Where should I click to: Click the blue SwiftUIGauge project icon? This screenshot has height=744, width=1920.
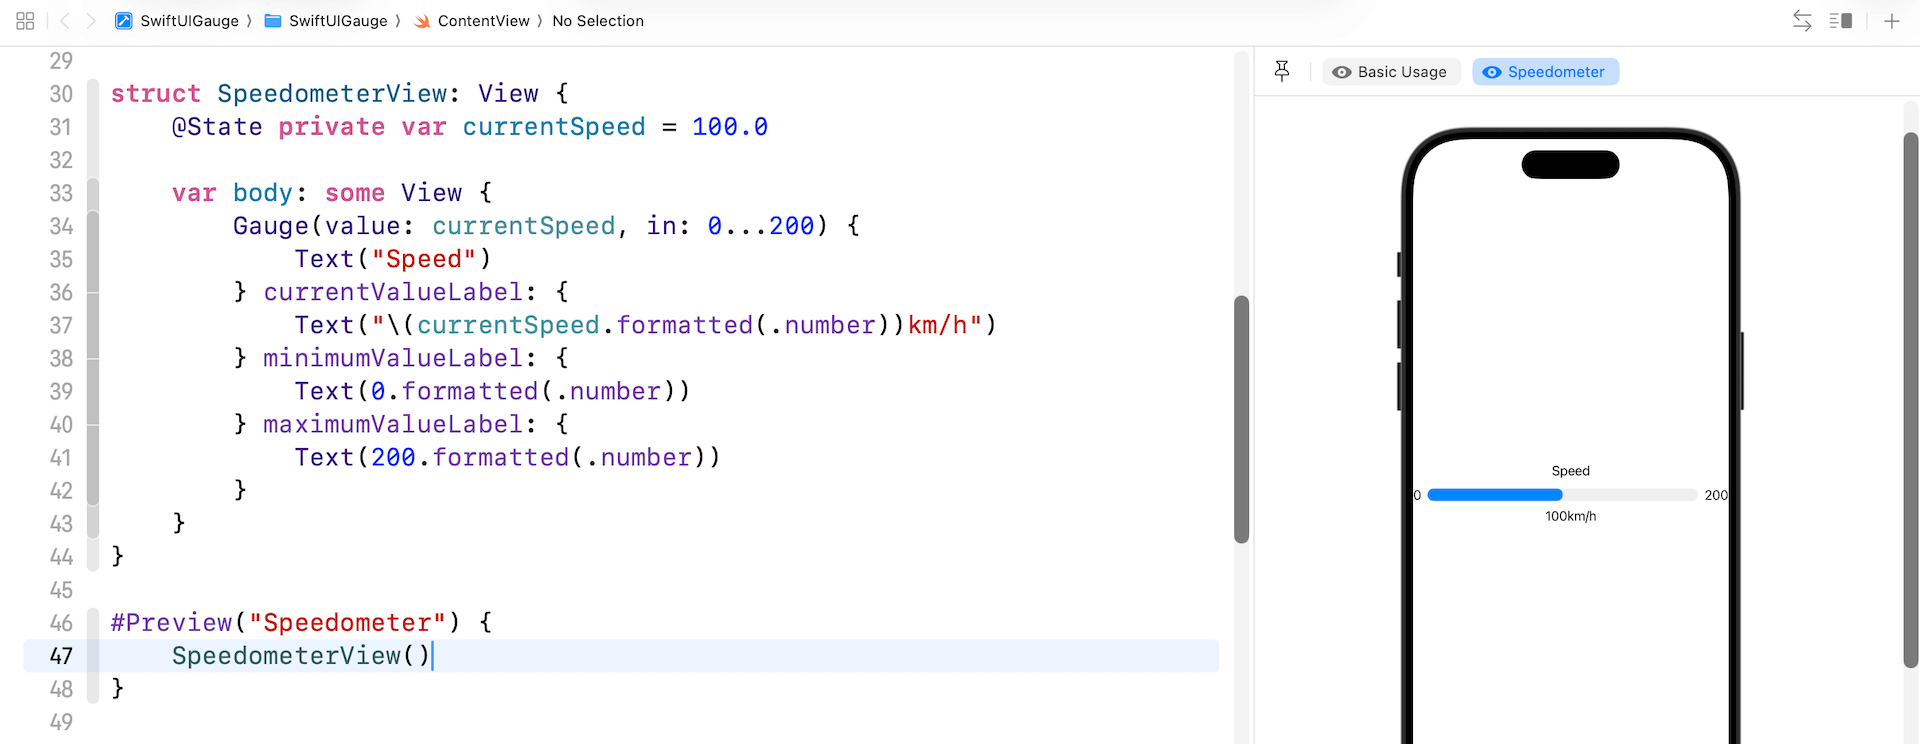123,21
